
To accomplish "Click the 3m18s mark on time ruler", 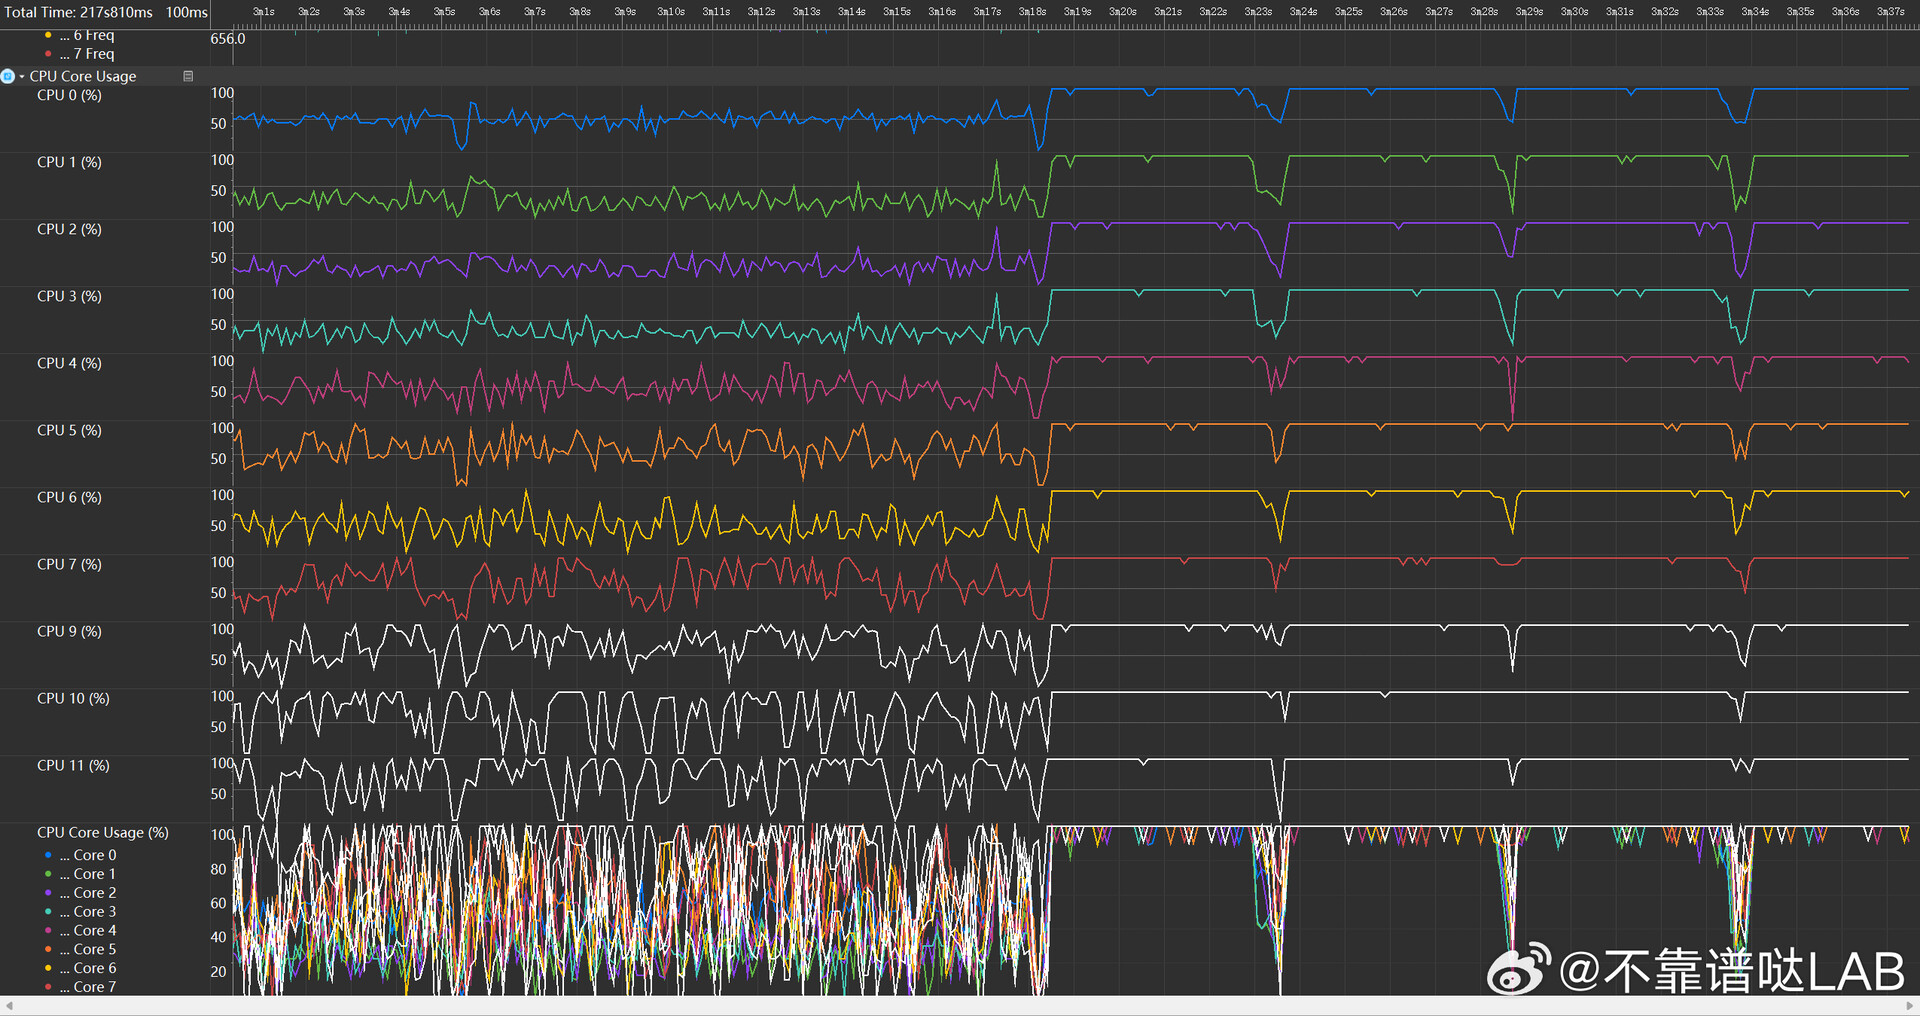I will pos(1032,12).
